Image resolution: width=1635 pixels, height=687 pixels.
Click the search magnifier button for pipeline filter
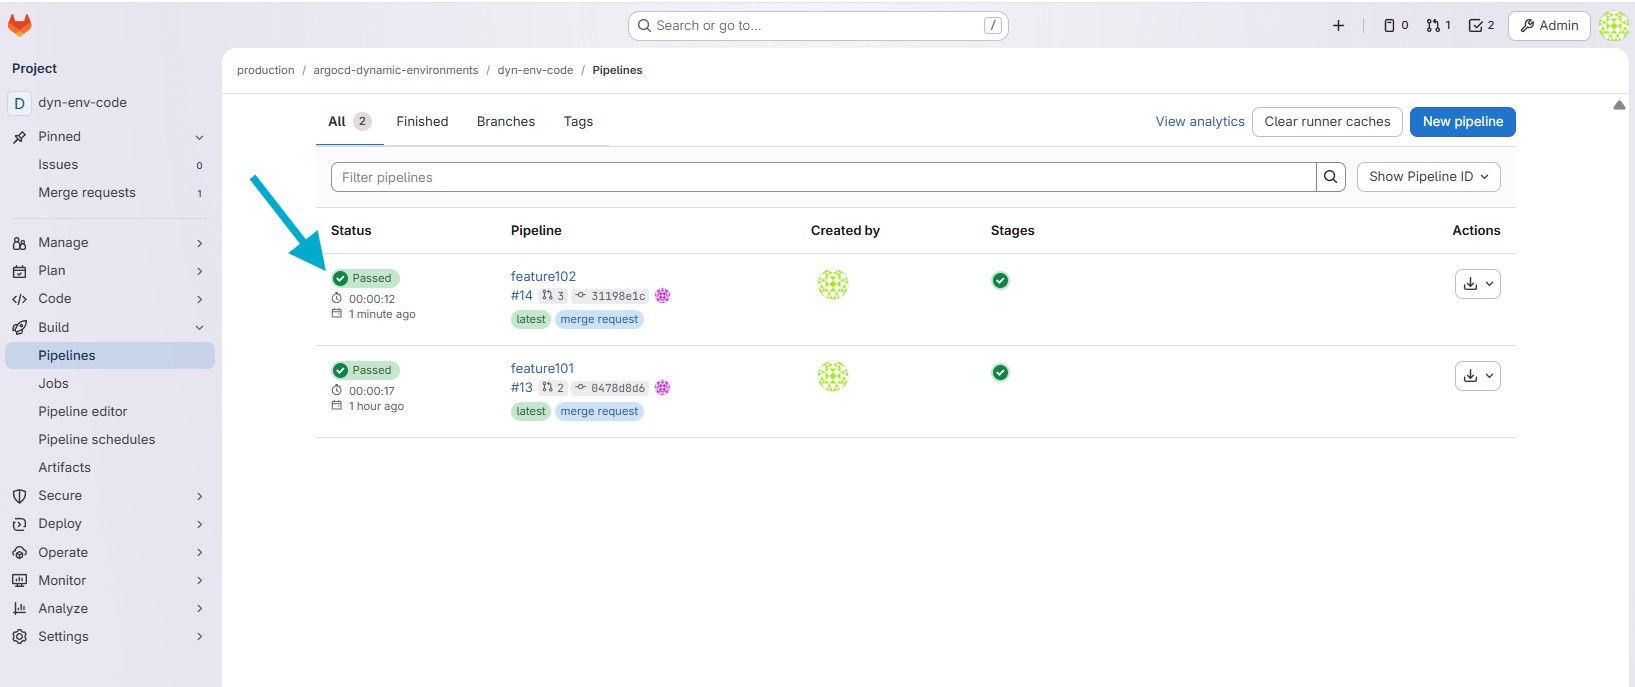(x=1330, y=177)
